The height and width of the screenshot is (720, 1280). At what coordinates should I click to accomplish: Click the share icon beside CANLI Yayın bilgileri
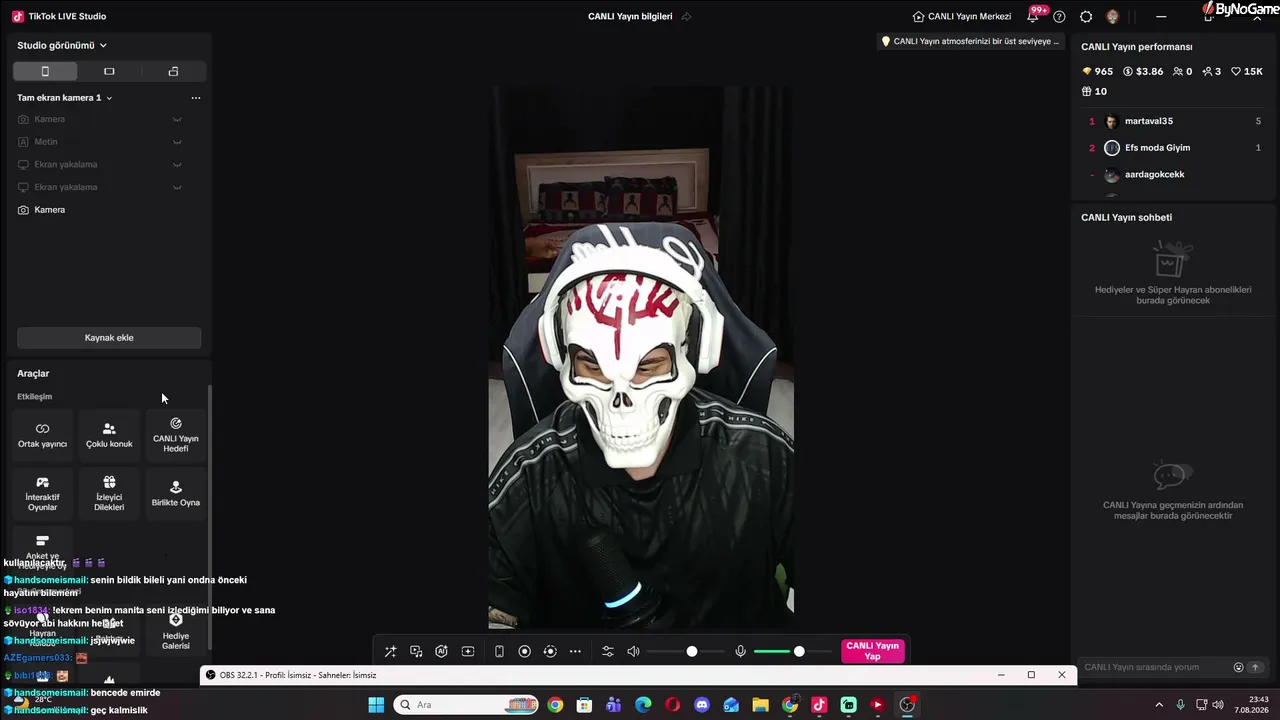point(686,16)
